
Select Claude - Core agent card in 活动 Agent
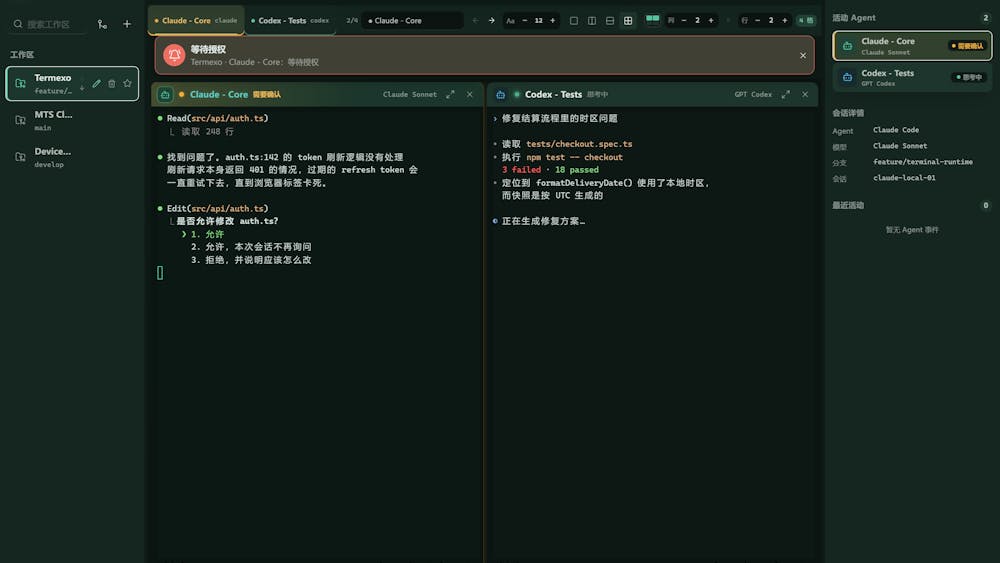pos(912,46)
